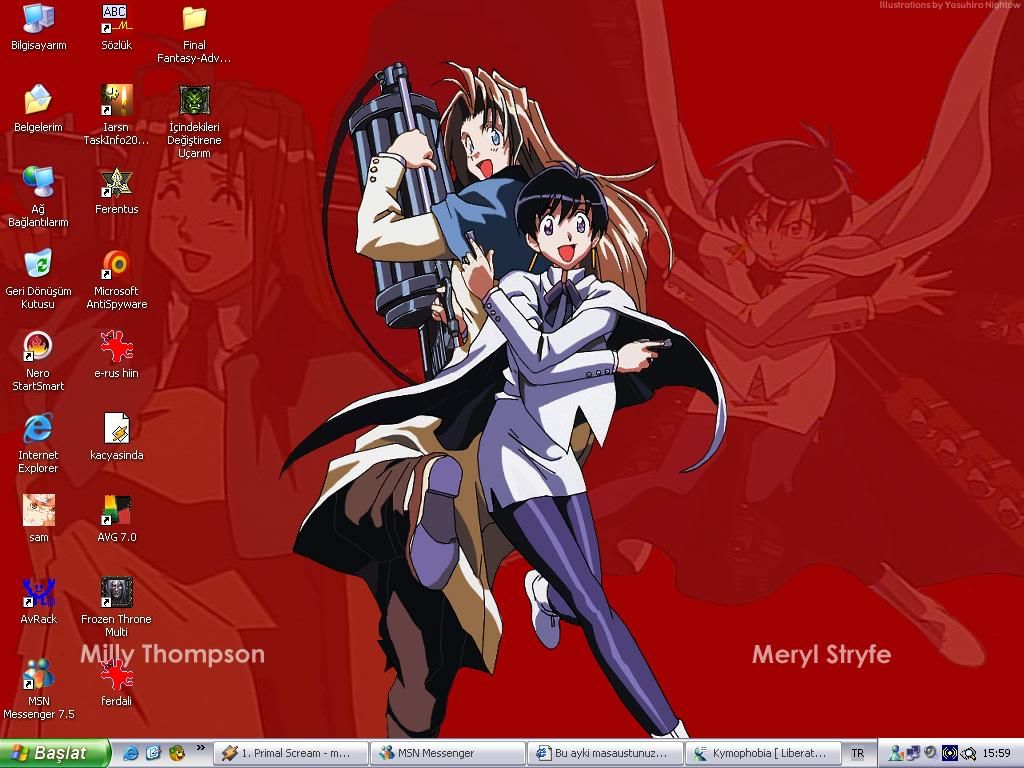This screenshot has width=1024, height=768.
Task: Open the TR language bar selector
Action: (x=857, y=753)
